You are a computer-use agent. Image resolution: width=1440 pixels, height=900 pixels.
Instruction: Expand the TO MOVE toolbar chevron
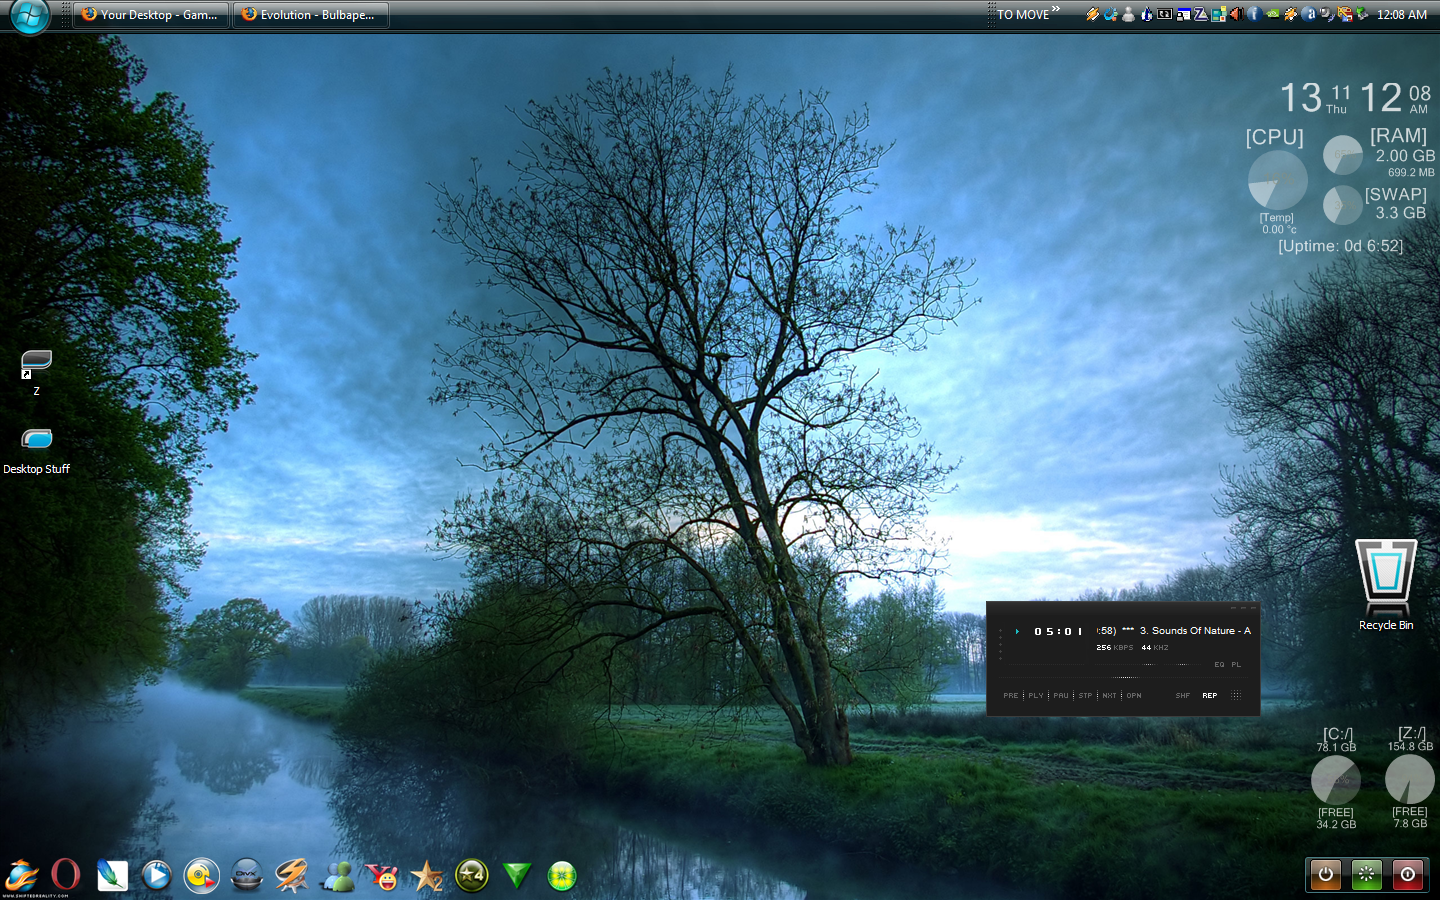pyautogui.click(x=1056, y=9)
